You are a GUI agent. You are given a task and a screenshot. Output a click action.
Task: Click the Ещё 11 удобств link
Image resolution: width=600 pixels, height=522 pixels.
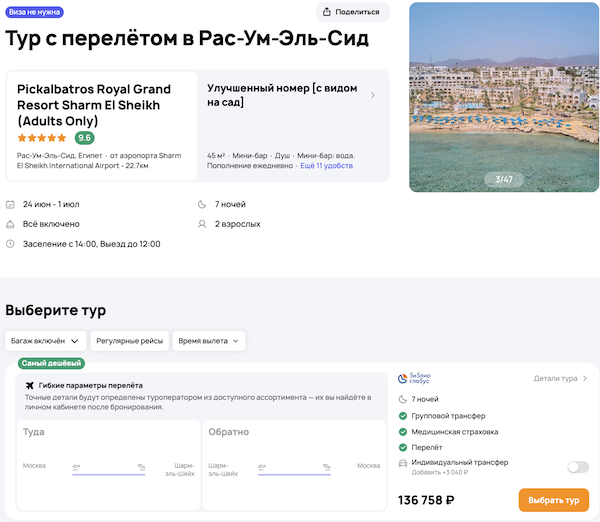[327, 167]
